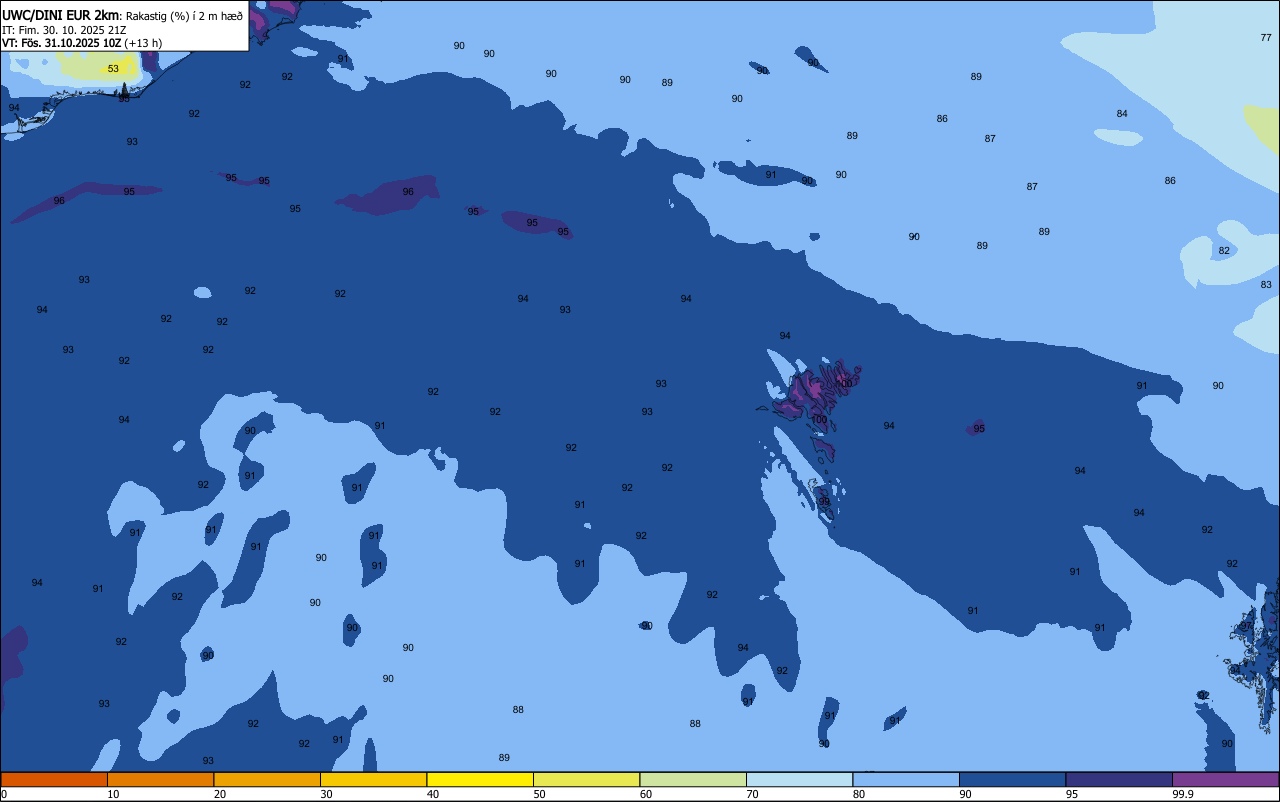Click the (+13 h) forecast offset text

143,43
